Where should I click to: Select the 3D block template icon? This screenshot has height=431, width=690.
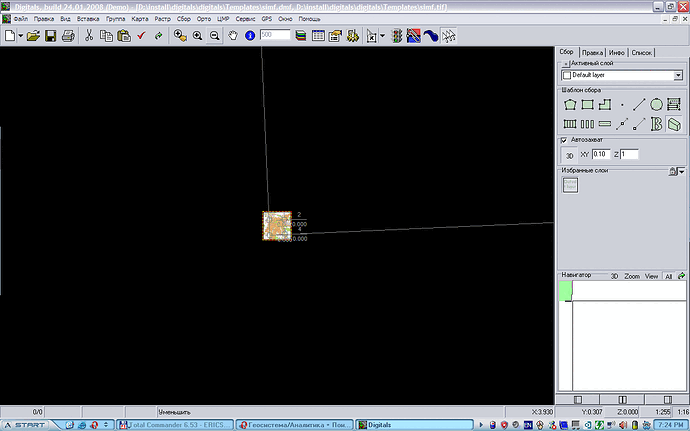coord(674,124)
